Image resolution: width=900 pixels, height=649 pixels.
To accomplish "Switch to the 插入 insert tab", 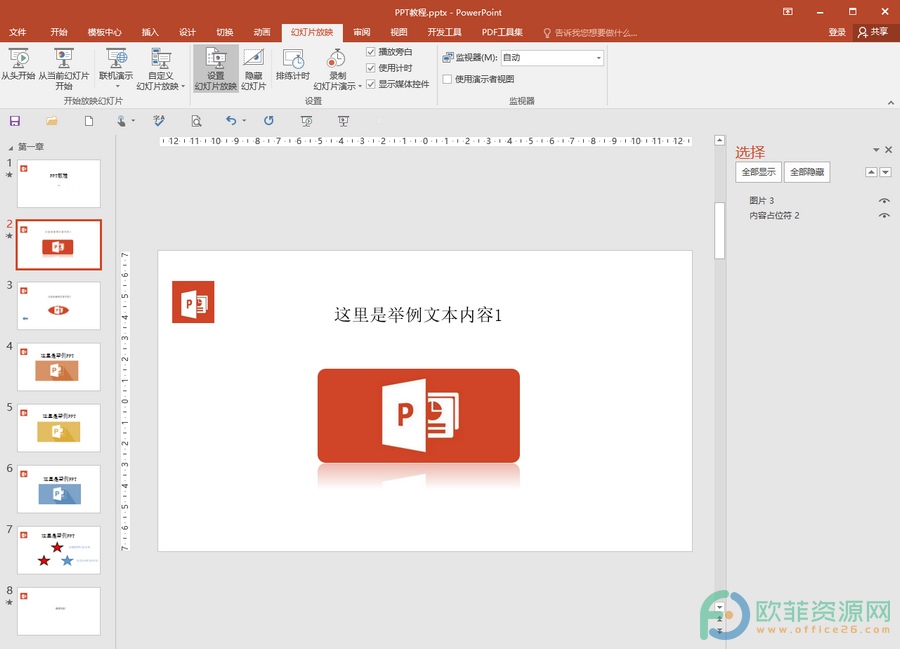I will pyautogui.click(x=150, y=32).
